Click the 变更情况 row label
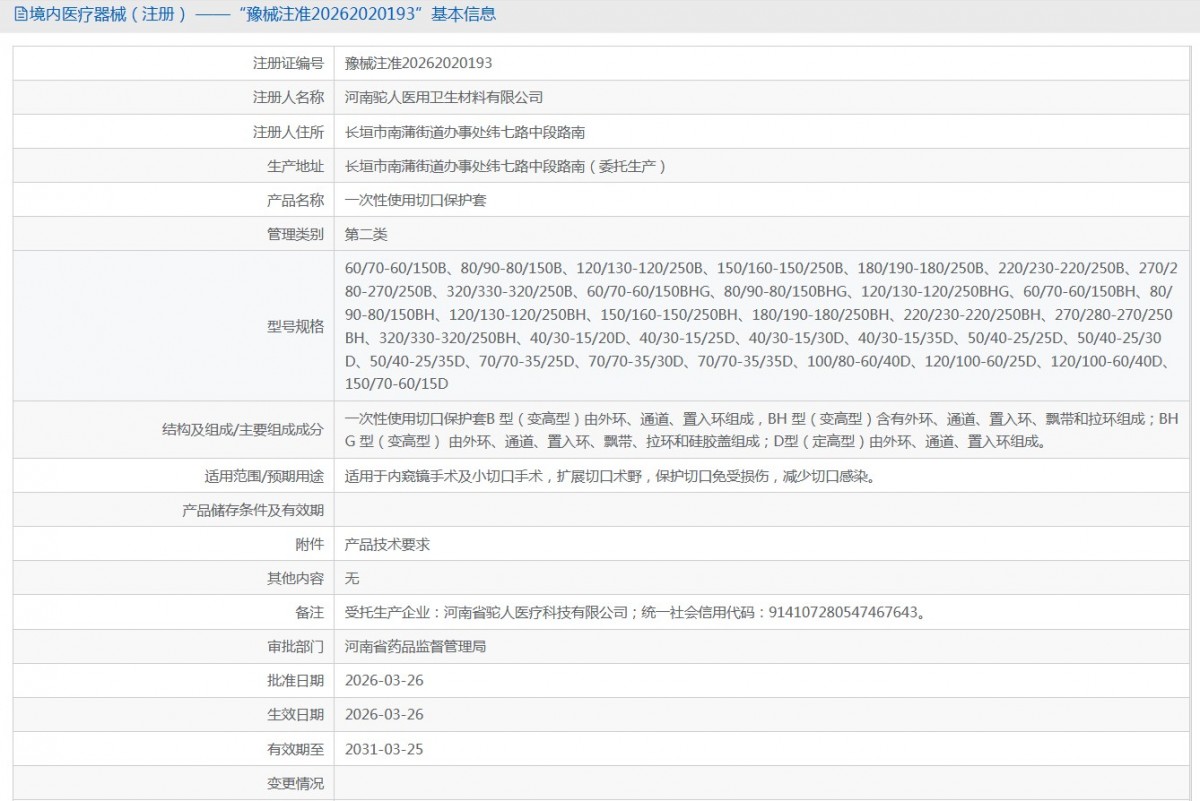Screen dimensions: 1200x801 295,783
